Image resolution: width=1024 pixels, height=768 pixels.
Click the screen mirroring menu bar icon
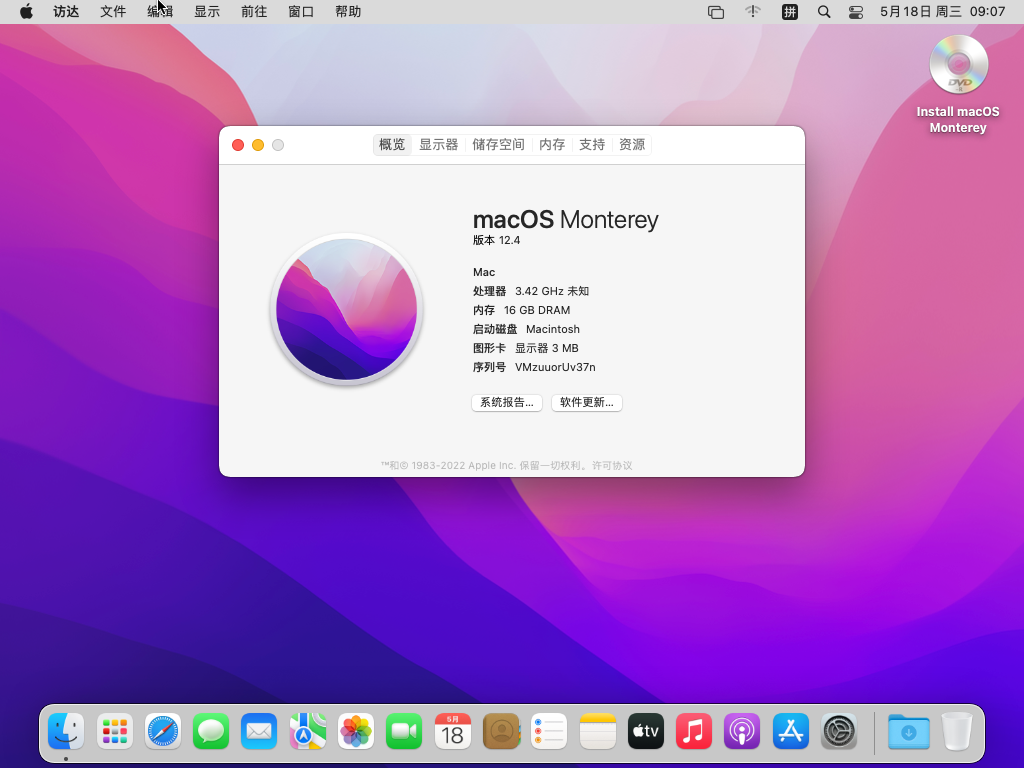(716, 12)
